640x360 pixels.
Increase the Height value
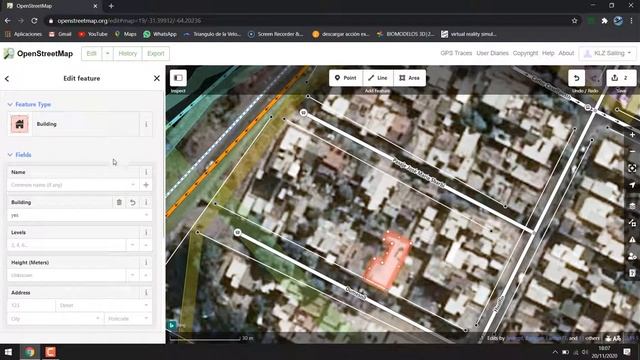146,276
